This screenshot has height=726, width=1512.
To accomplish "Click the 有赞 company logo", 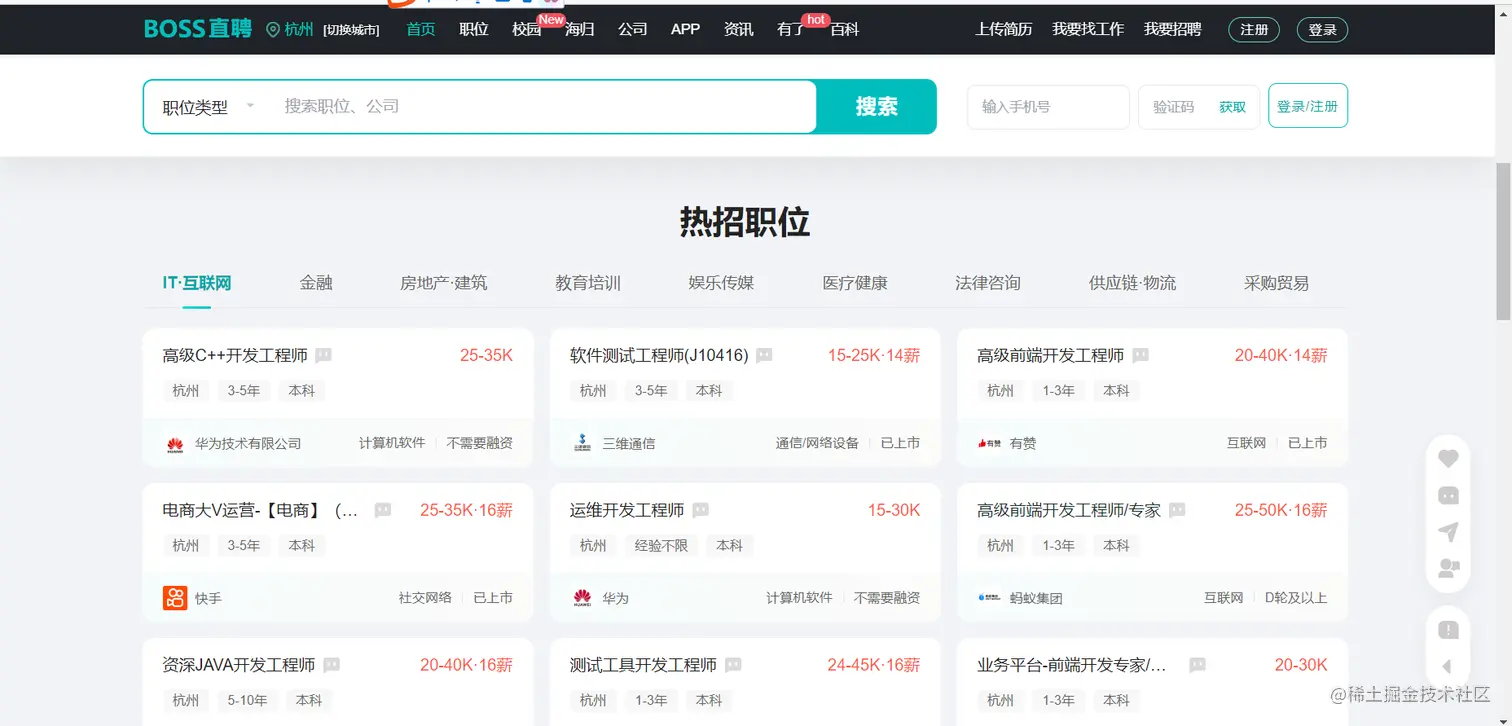I will pyautogui.click(x=989, y=444).
